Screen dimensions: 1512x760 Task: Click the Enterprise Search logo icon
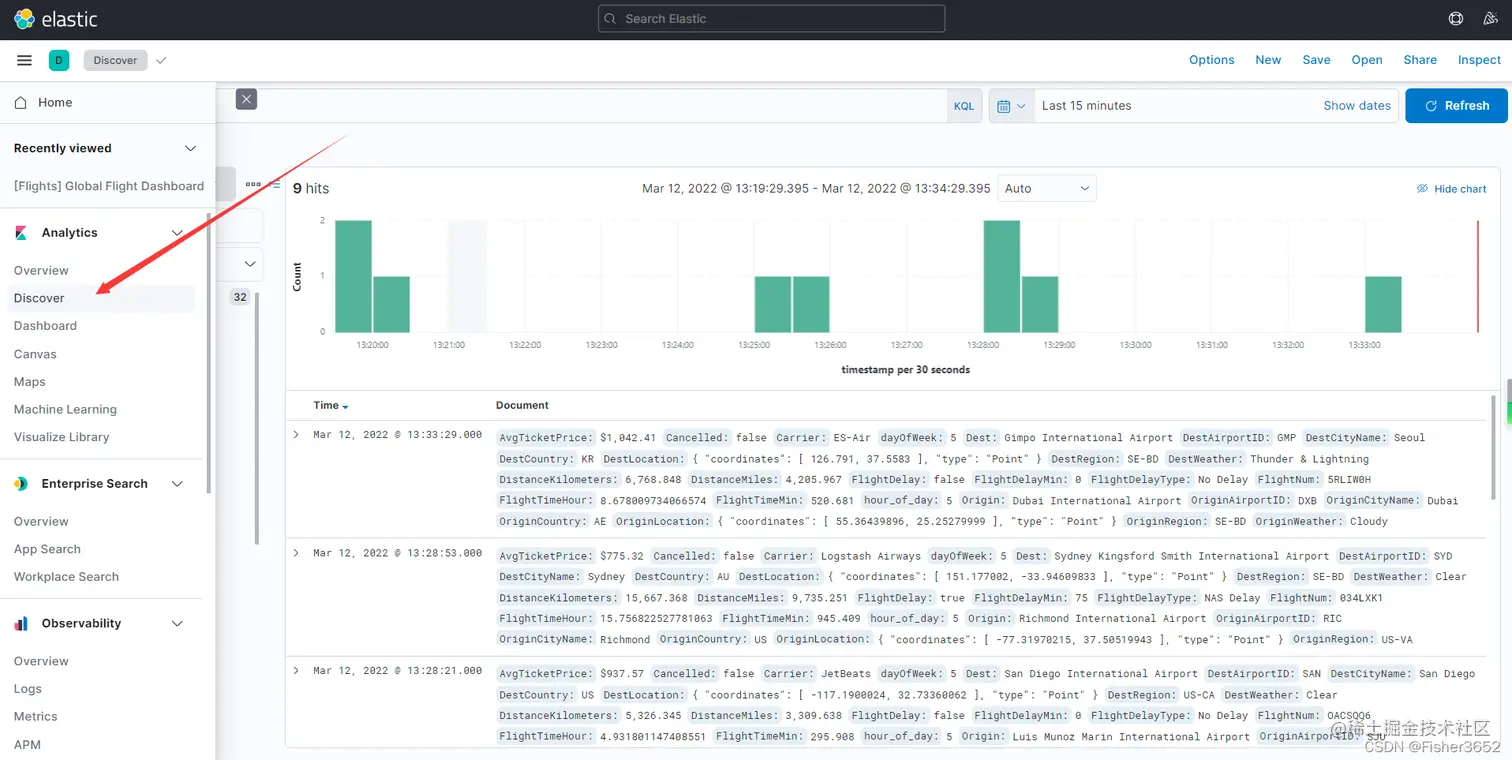pyautogui.click(x=21, y=484)
